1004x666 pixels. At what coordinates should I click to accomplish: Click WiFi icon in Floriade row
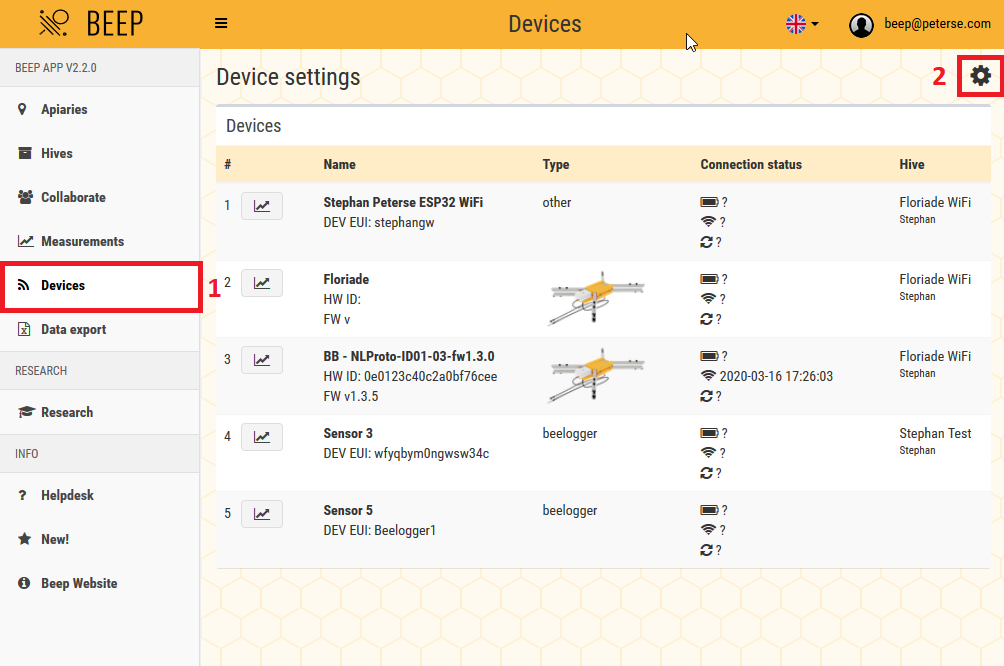(708, 298)
